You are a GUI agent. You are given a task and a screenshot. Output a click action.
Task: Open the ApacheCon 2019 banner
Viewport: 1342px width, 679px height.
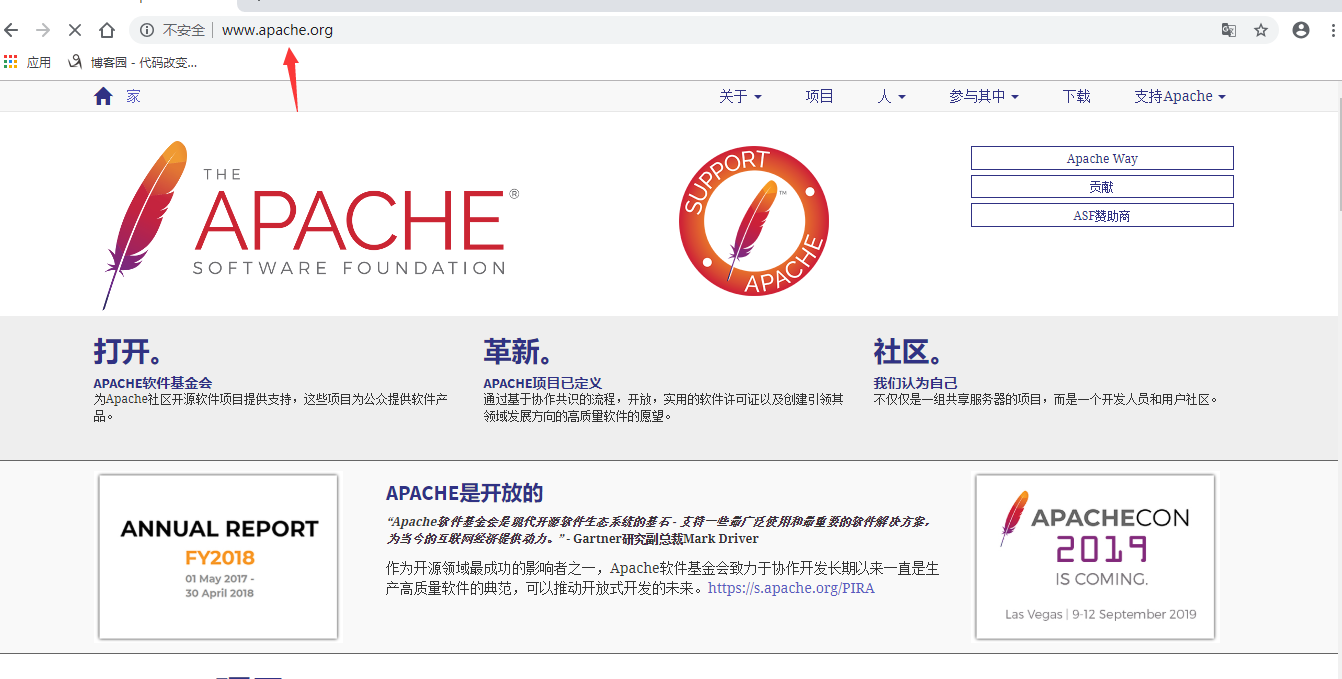pyautogui.click(x=1095, y=556)
